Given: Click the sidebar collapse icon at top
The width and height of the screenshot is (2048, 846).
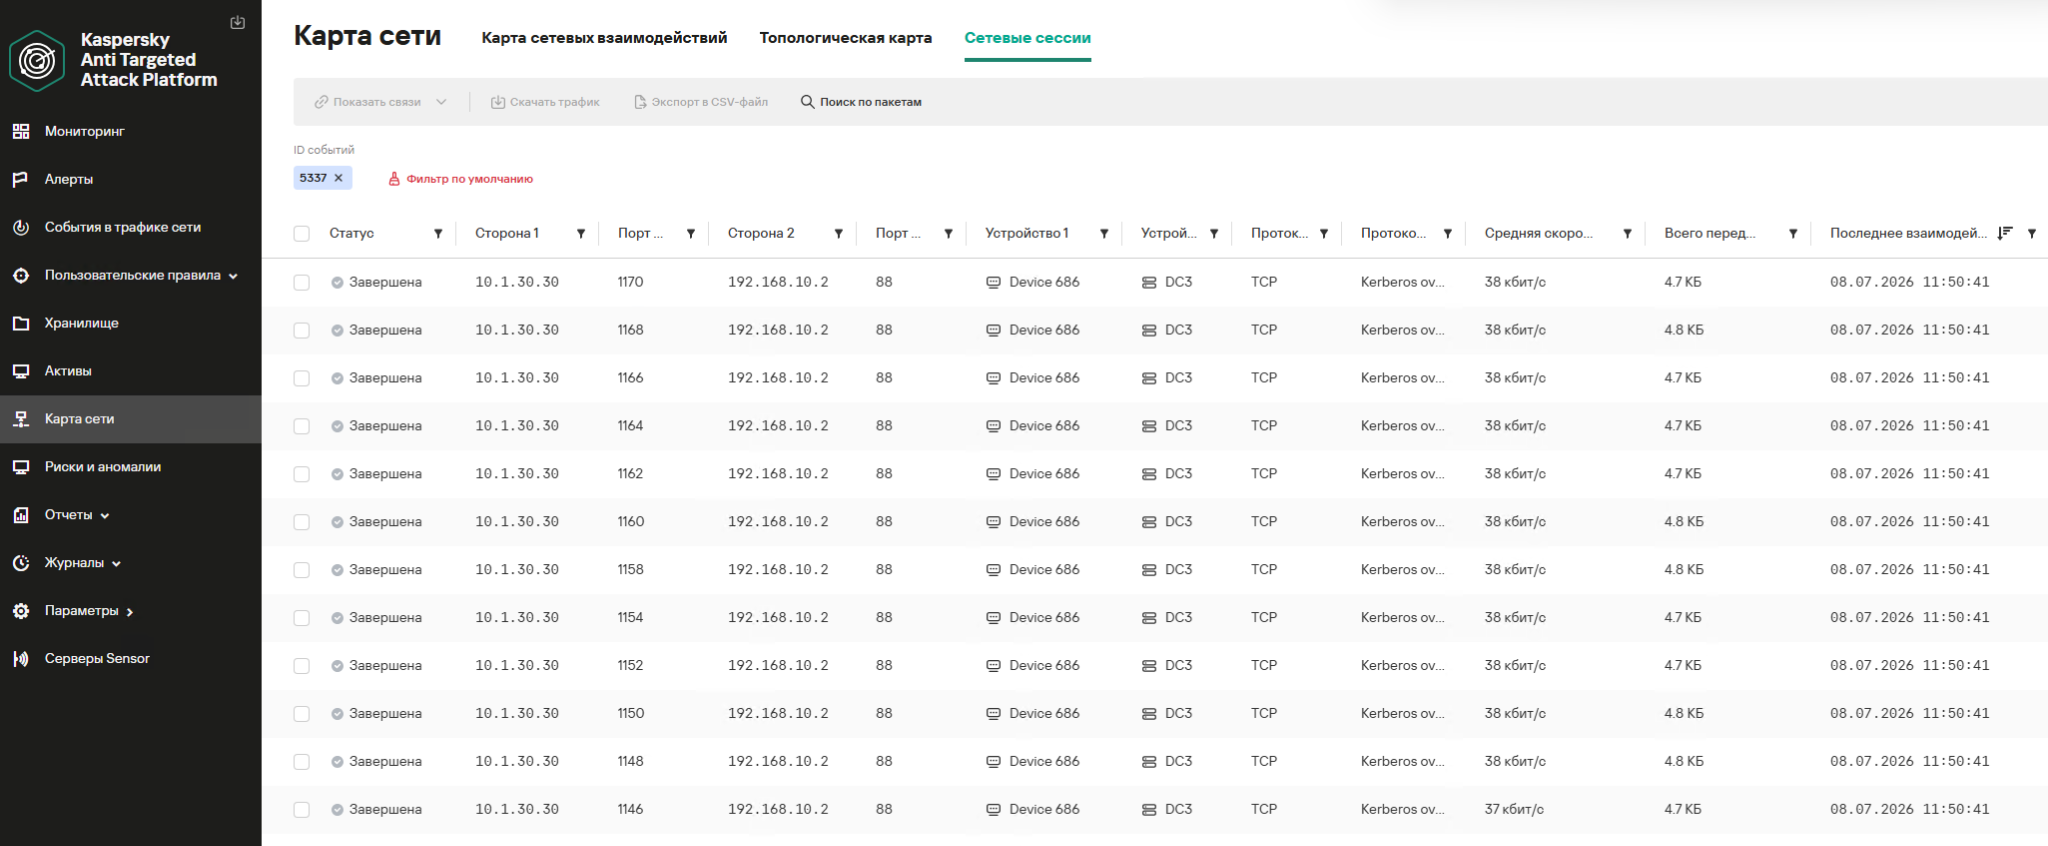Looking at the screenshot, I should point(238,22).
